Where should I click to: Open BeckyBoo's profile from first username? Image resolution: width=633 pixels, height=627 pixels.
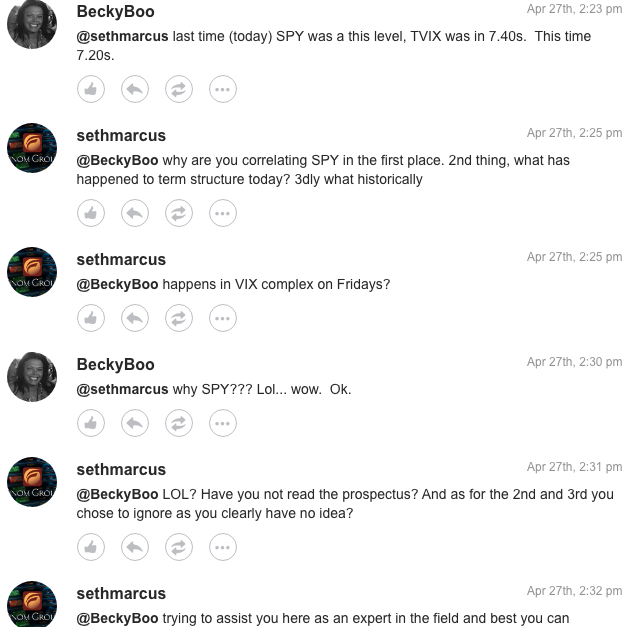[115, 12]
